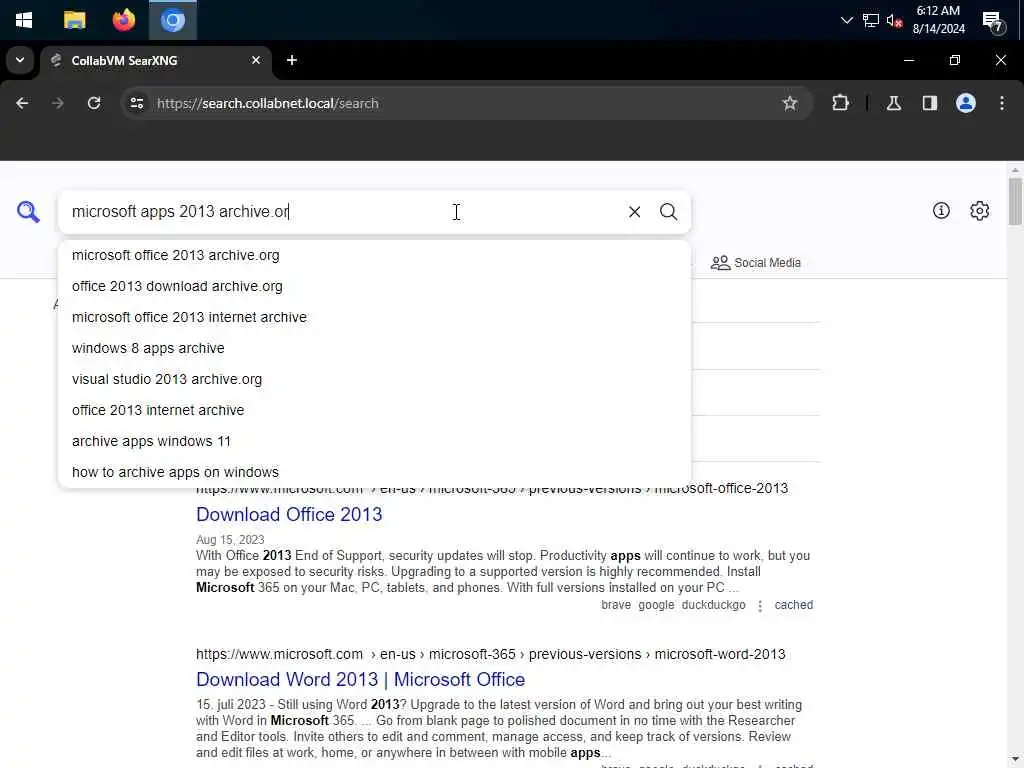The image size is (1024, 768).
Task: Open File Explorer from the taskbar
Action: (74, 20)
